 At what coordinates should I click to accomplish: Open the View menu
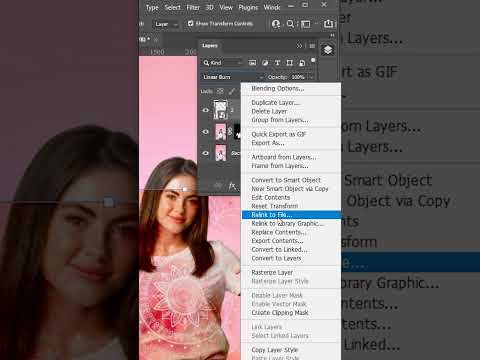(226, 8)
